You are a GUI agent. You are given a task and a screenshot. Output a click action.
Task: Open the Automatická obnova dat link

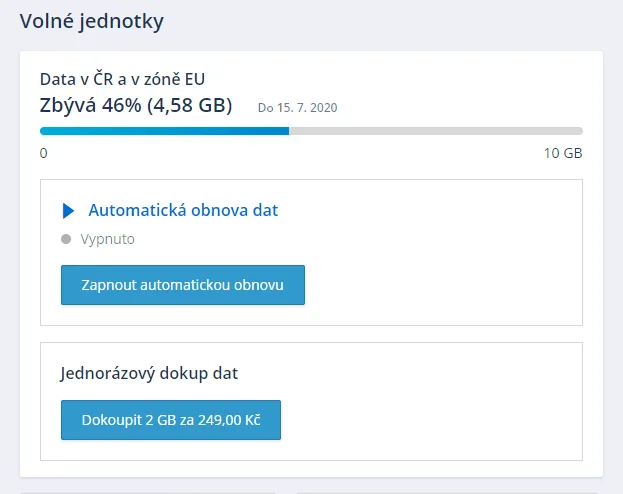(x=183, y=210)
